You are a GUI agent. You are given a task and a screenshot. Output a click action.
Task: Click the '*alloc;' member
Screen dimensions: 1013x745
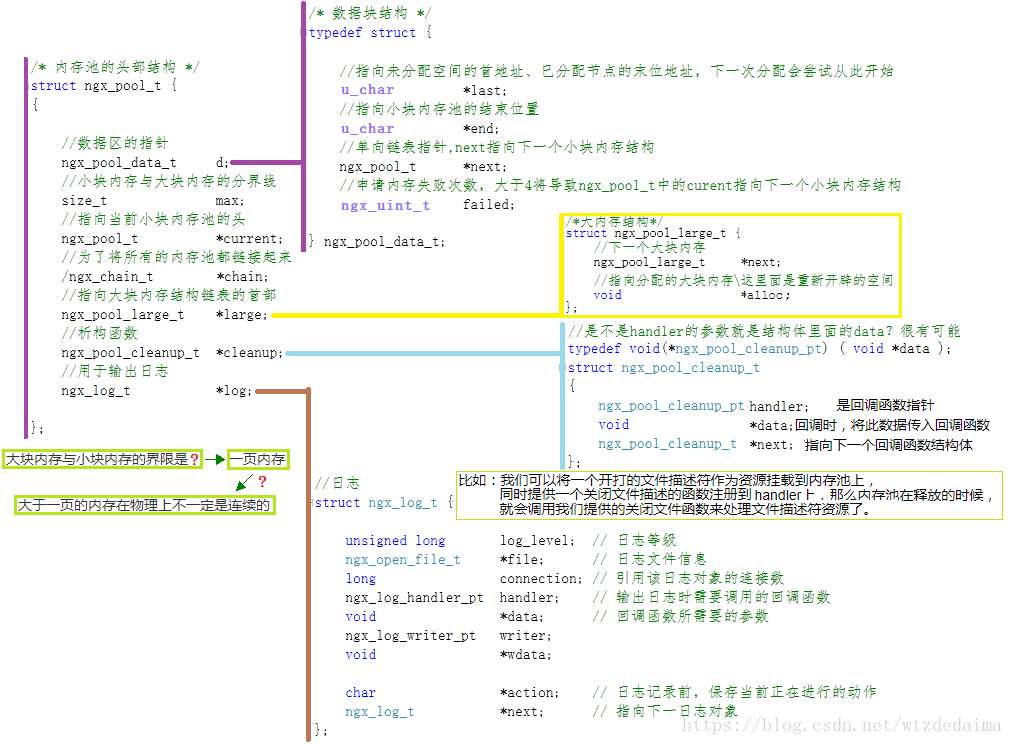(x=765, y=295)
